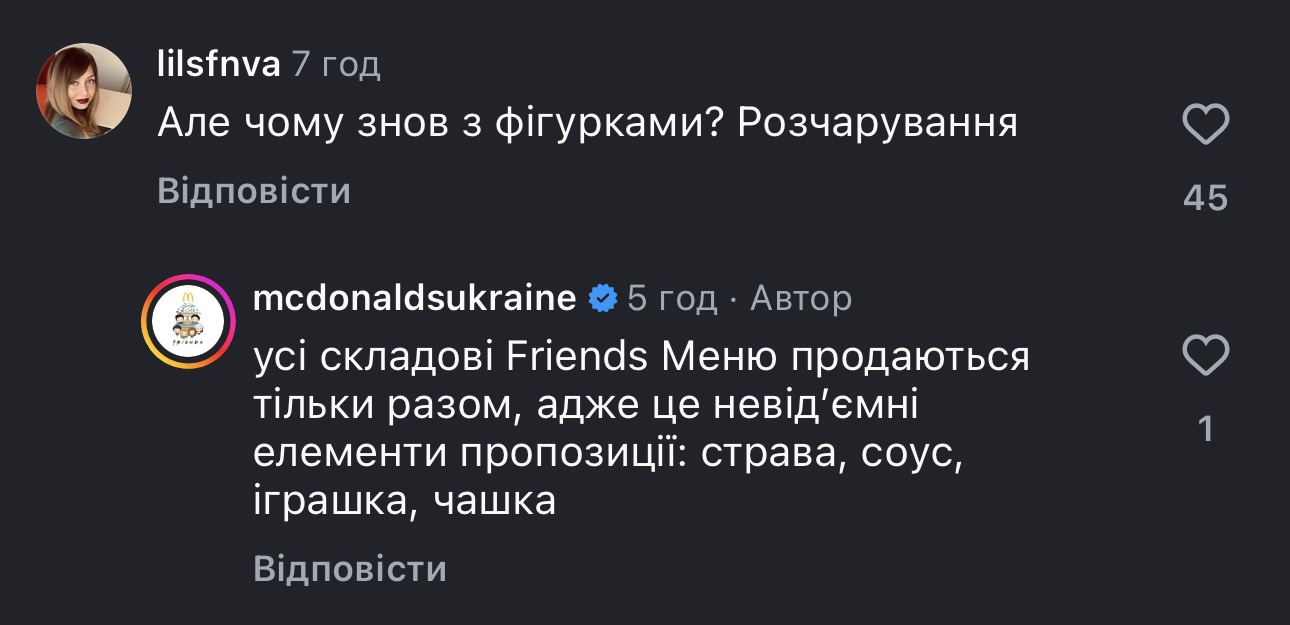Like the mcdonaldsukraine reply with heart
This screenshot has height=625, width=1290.
[1205, 356]
